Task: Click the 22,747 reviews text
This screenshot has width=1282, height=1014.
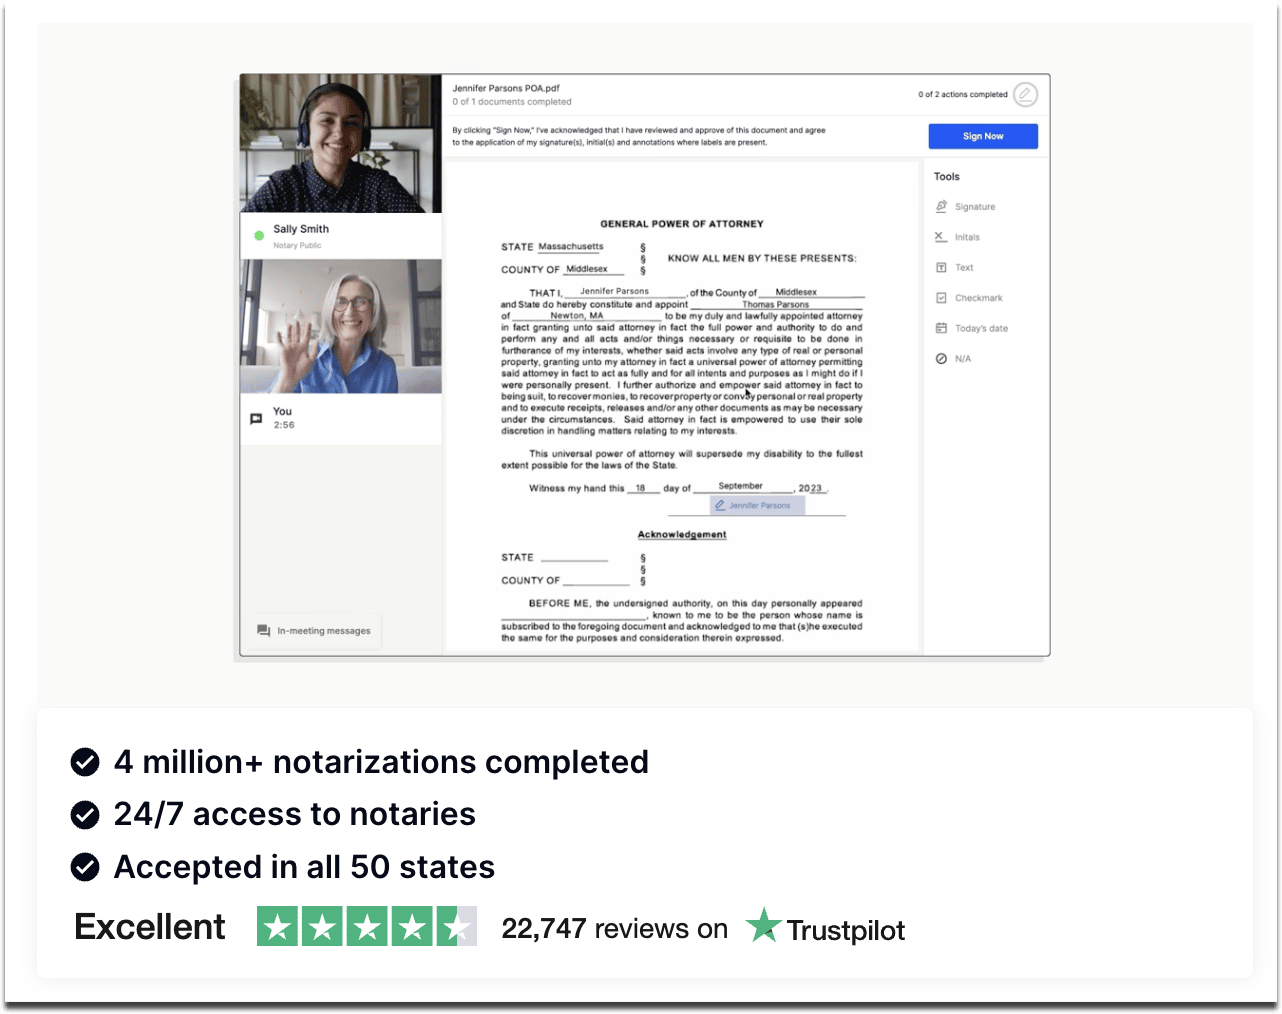Action: [x=614, y=929]
